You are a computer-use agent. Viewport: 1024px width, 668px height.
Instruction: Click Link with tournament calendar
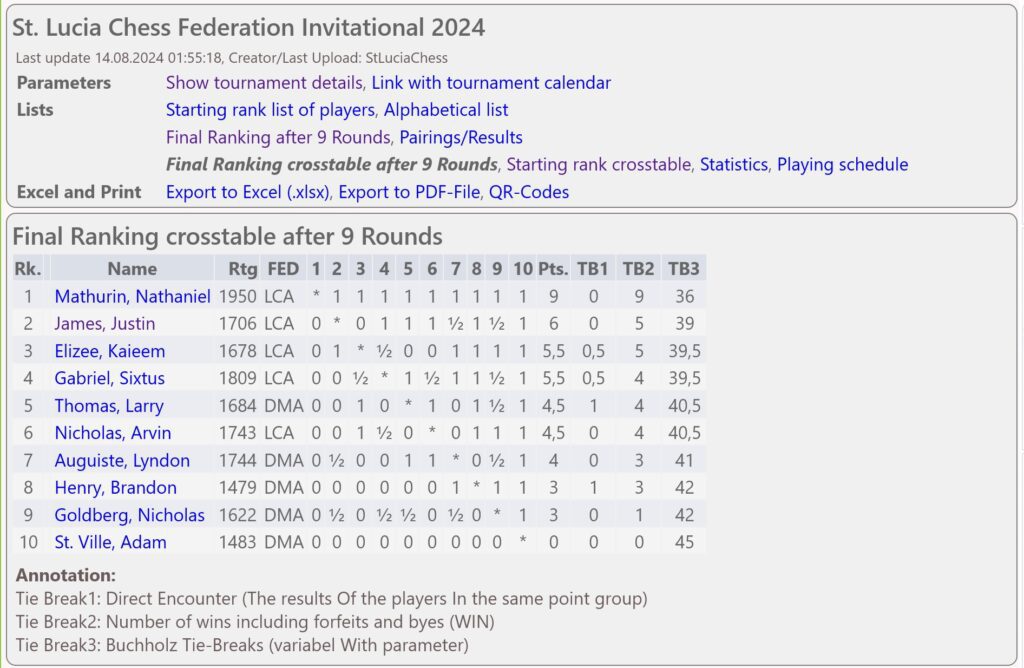pos(491,83)
